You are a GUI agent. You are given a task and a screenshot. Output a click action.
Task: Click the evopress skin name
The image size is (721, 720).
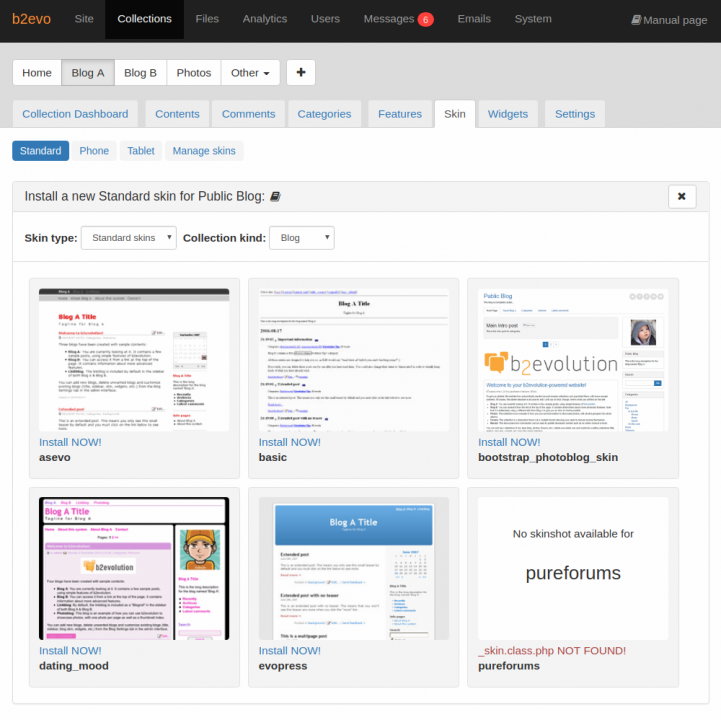(x=283, y=666)
